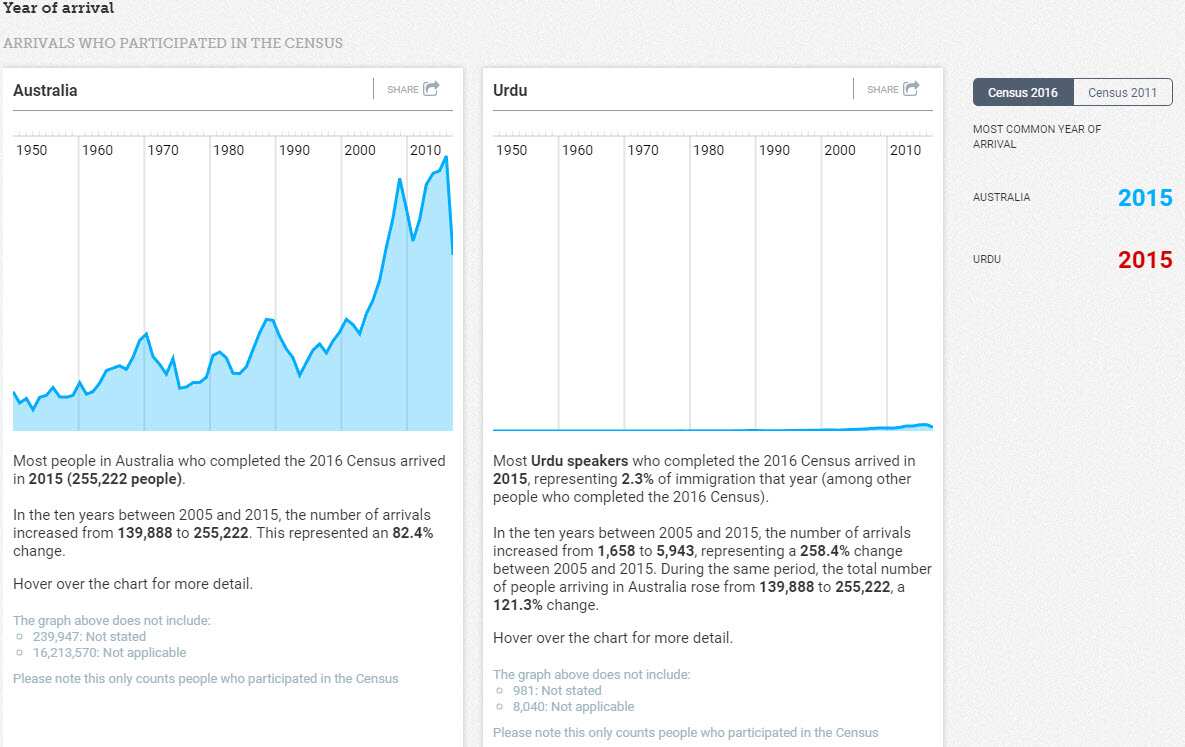Click the SHARE text in the Urdu panel
This screenshot has width=1185, height=747.
click(x=883, y=90)
